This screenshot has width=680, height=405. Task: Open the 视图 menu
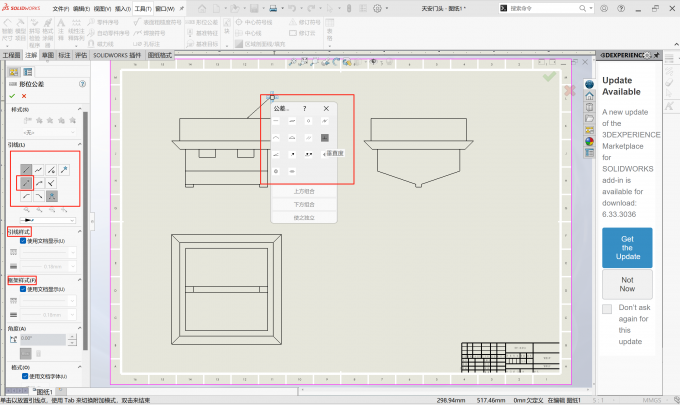[102, 9]
